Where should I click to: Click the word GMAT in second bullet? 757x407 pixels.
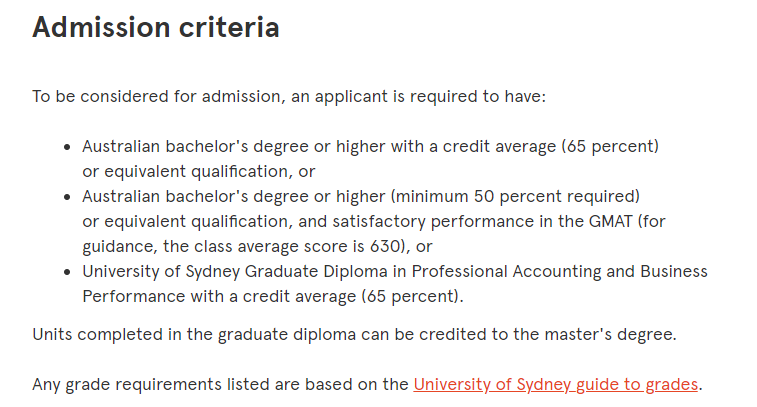[x=610, y=221]
